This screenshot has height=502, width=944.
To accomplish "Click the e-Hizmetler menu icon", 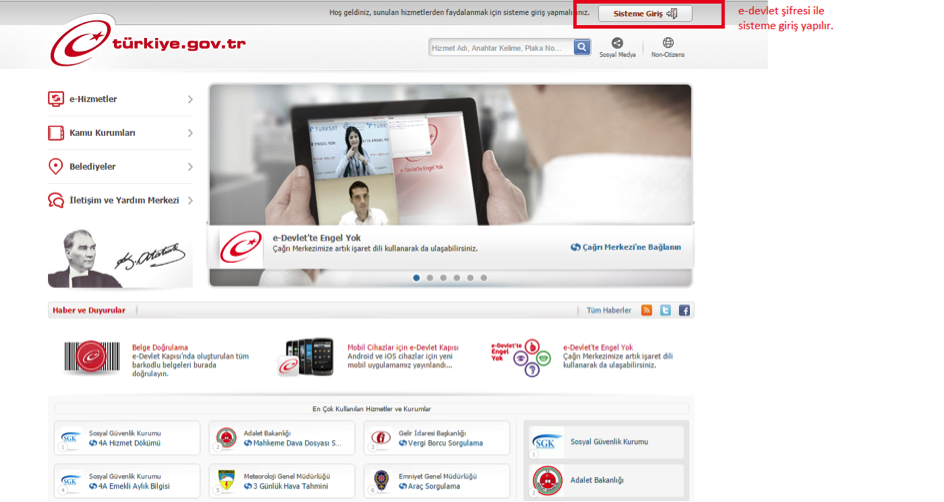I will point(56,99).
